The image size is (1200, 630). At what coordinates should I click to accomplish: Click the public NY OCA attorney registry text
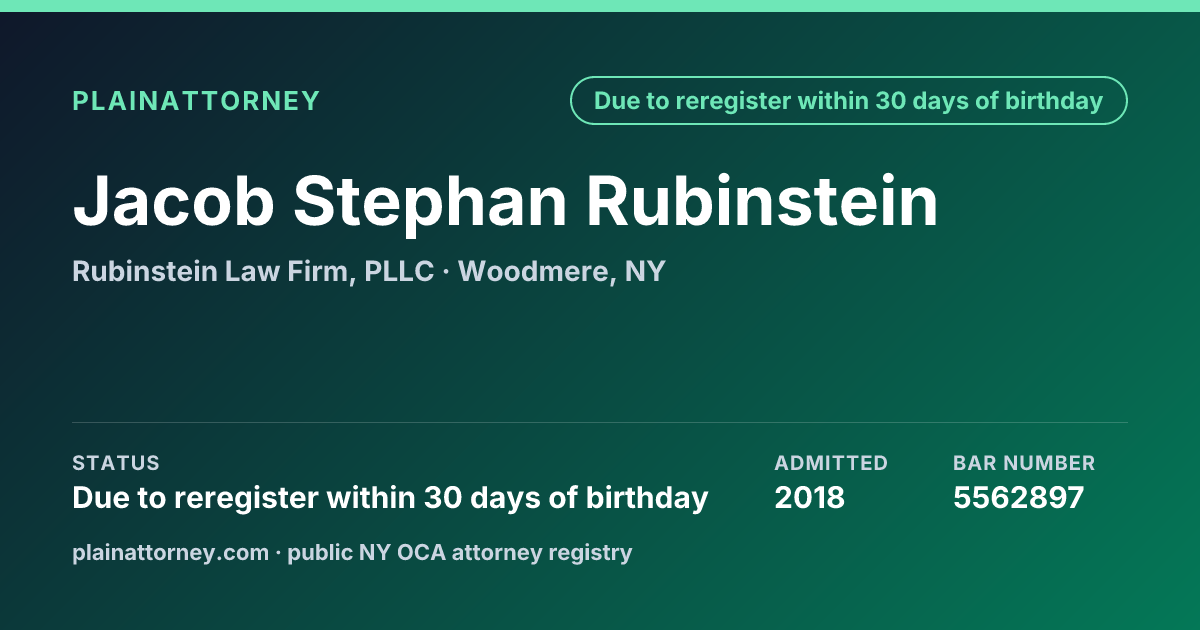460,552
